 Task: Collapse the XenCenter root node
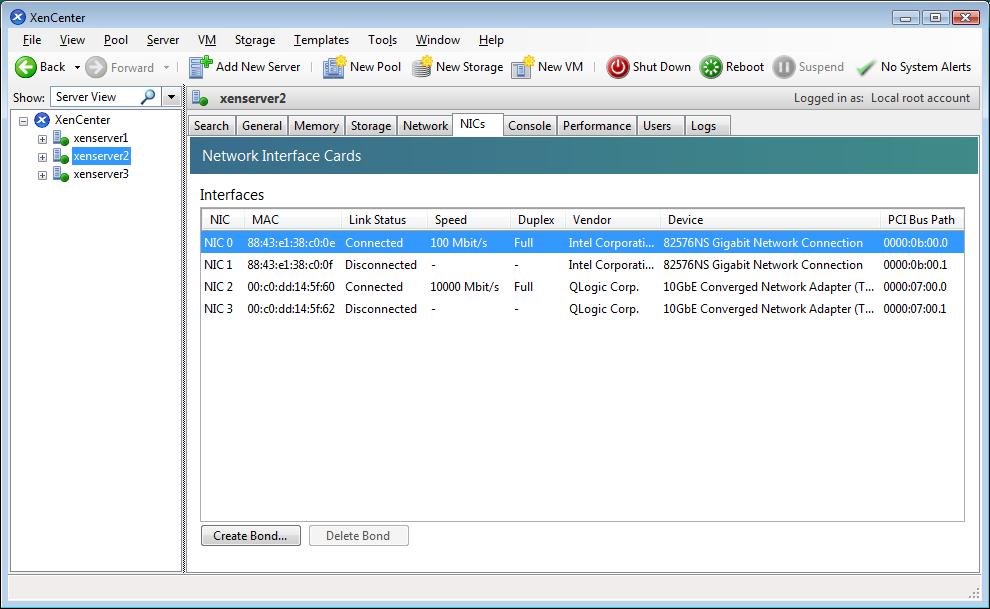pyautogui.click(x=23, y=121)
